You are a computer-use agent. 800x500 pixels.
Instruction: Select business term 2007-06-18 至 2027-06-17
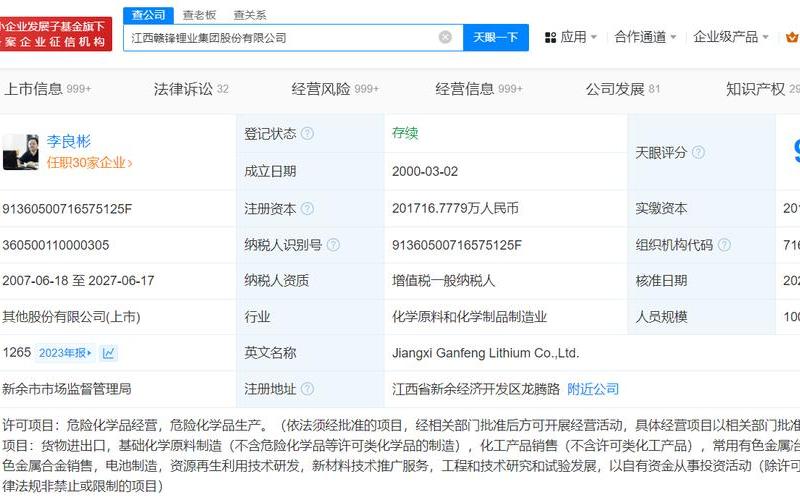click(78, 281)
